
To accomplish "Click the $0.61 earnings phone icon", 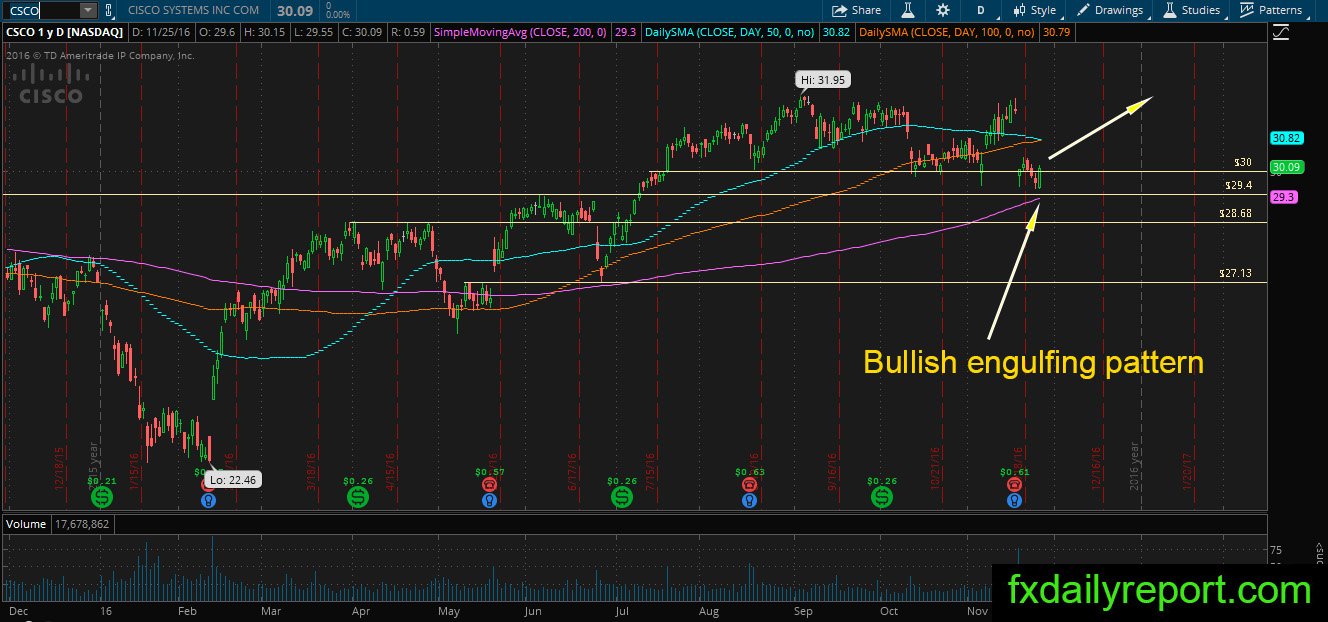I will pyautogui.click(x=1015, y=484).
